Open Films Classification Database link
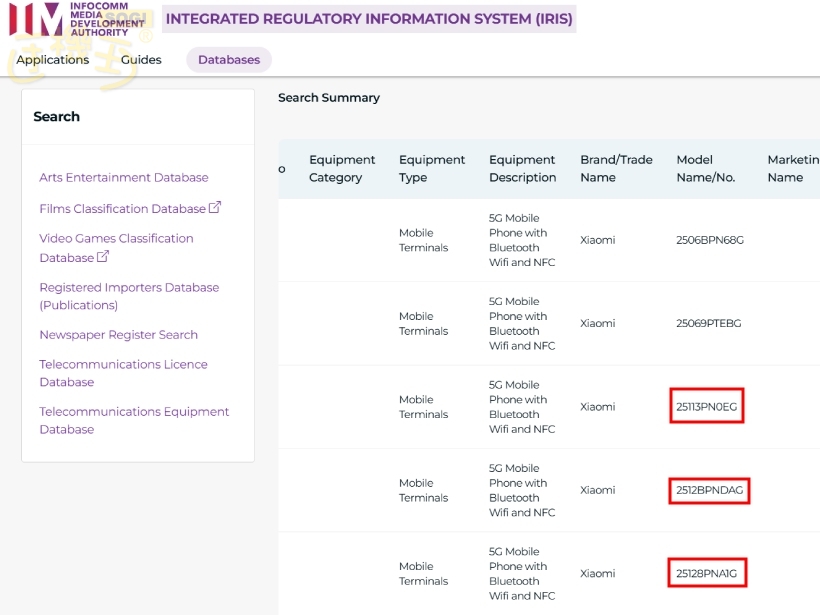The height and width of the screenshot is (615, 820). pyautogui.click(x=122, y=209)
